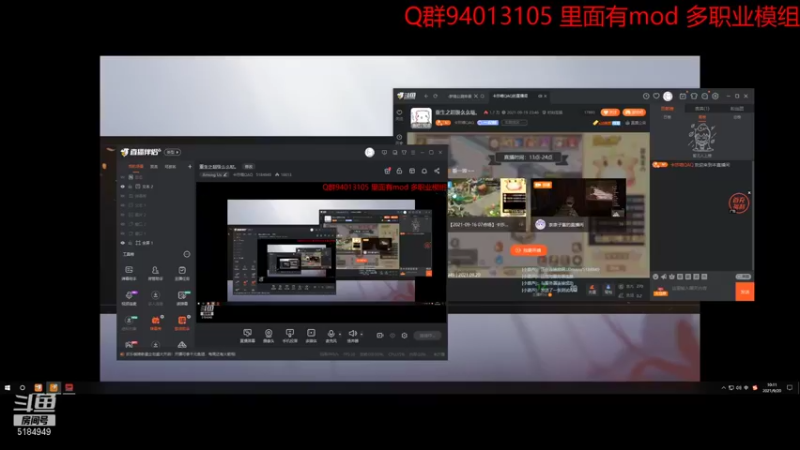Expand speaker options arrow in bottom toolbar

pyautogui.click(x=361, y=335)
